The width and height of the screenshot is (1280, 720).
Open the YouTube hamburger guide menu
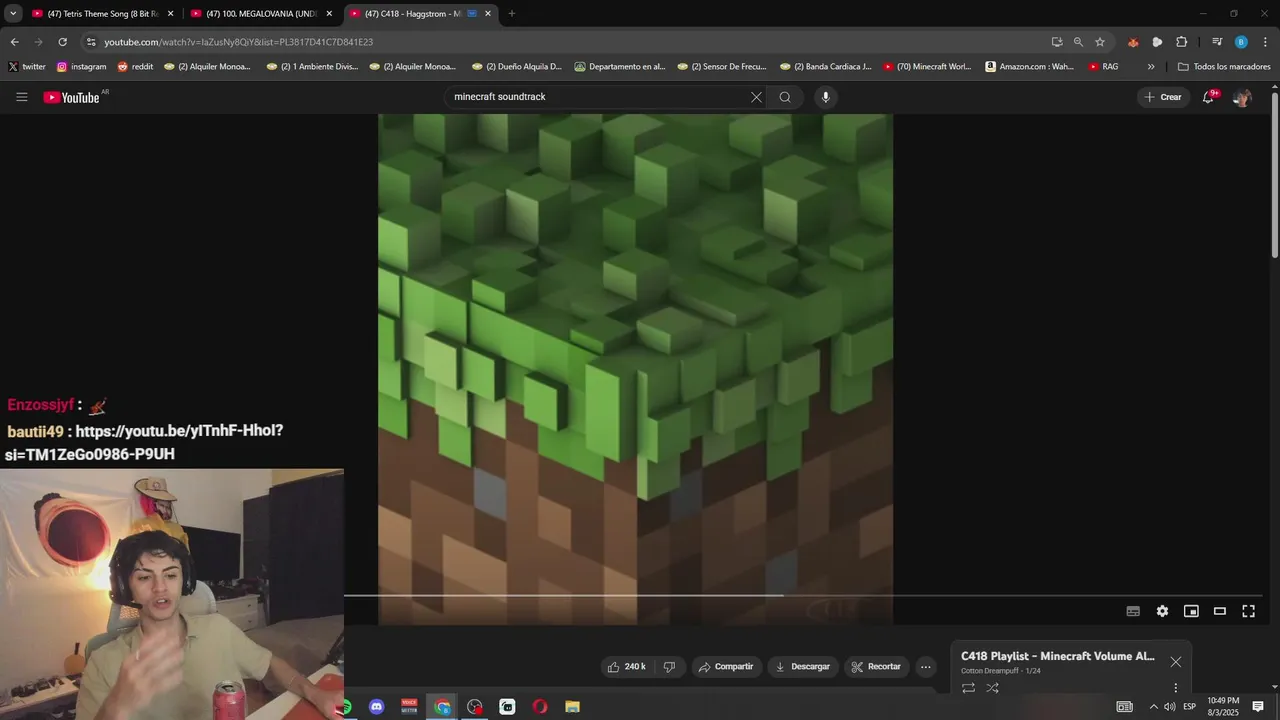(21, 97)
